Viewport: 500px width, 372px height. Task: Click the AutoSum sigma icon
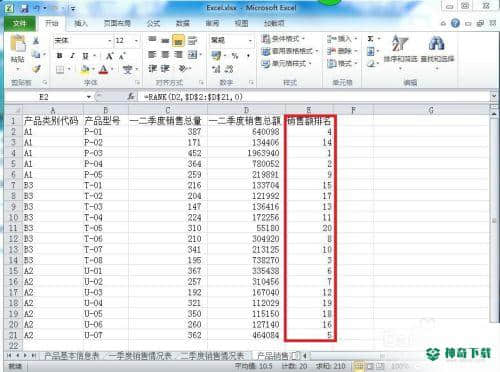tap(370, 39)
